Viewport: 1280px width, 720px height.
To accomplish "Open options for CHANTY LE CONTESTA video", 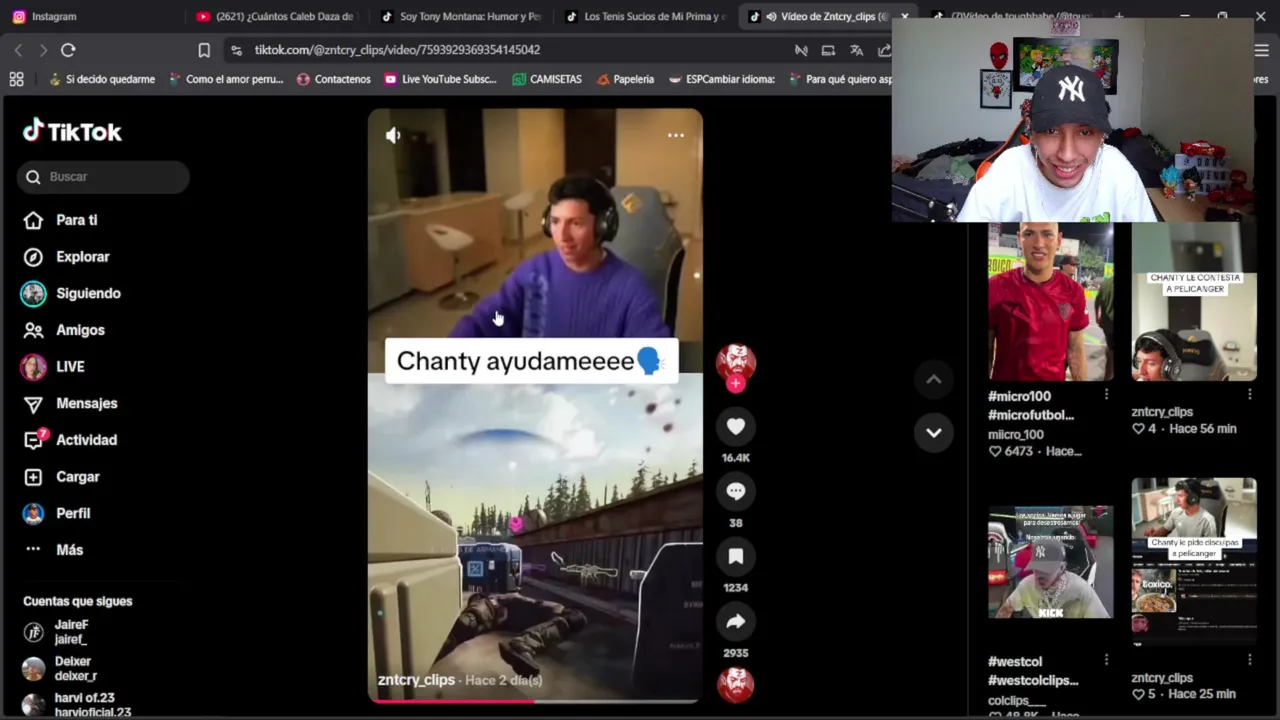I will click(x=1249, y=395).
